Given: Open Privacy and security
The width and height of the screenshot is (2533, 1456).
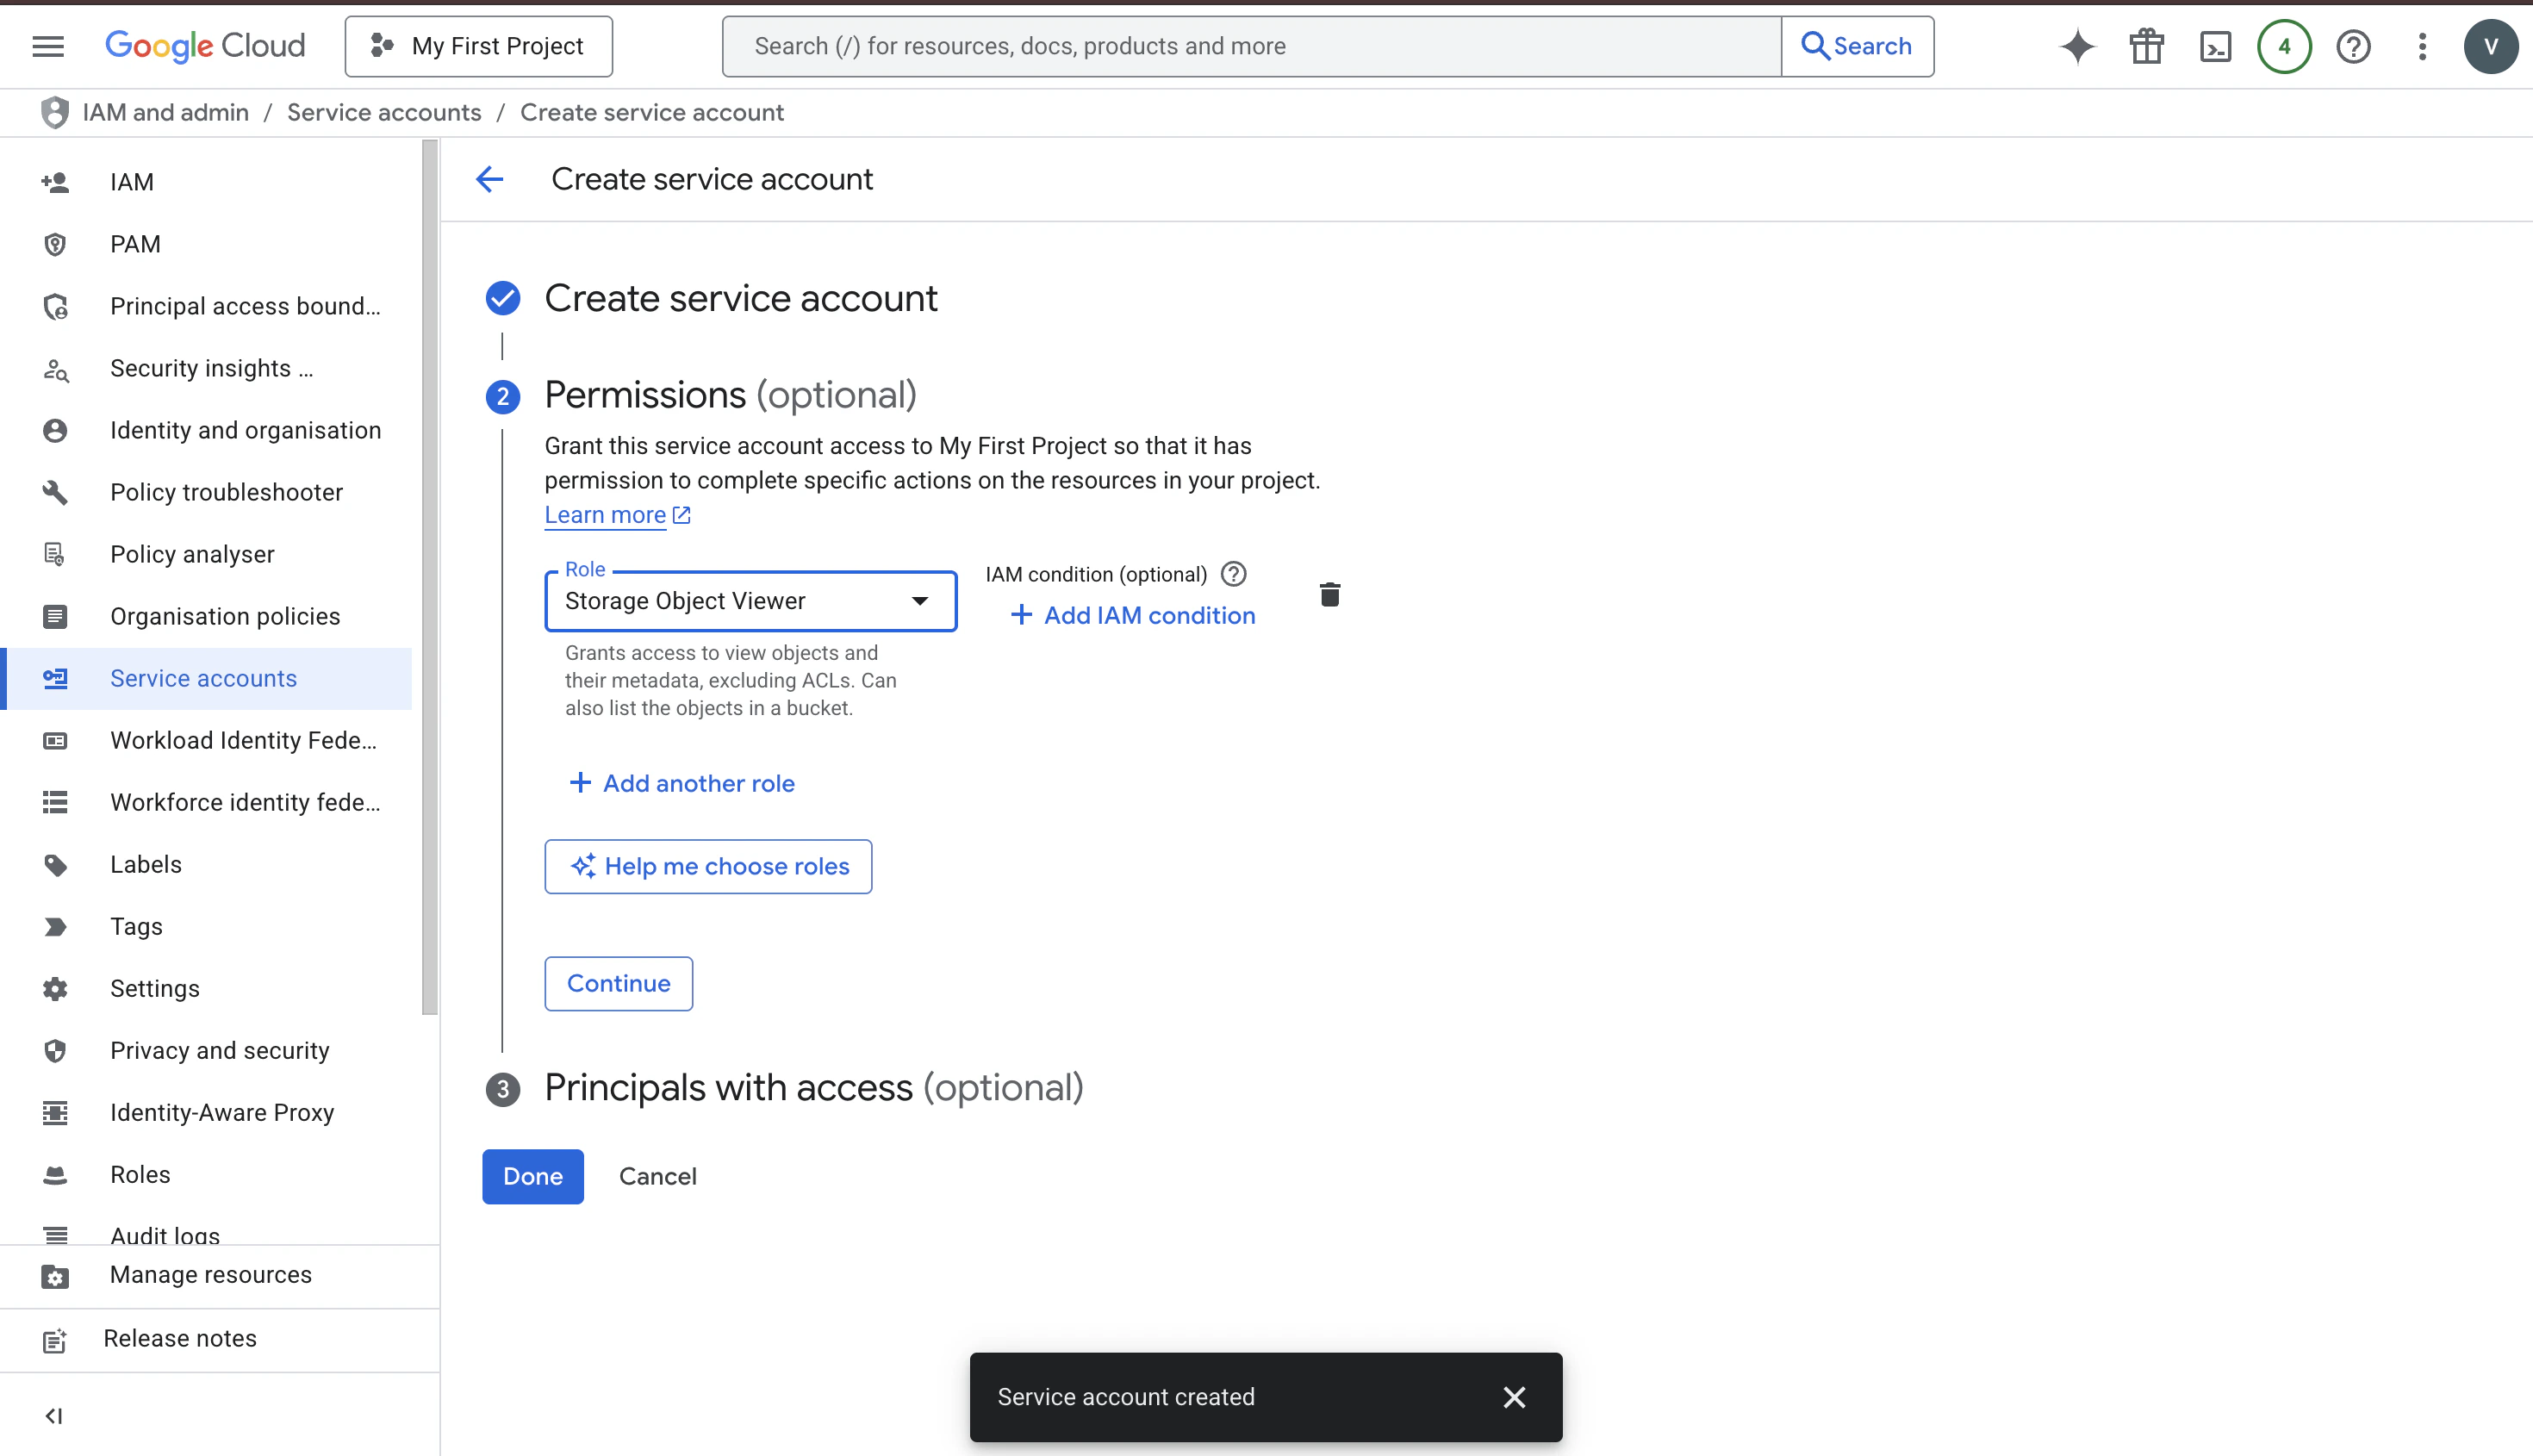Looking at the screenshot, I should click(x=206, y=1050).
